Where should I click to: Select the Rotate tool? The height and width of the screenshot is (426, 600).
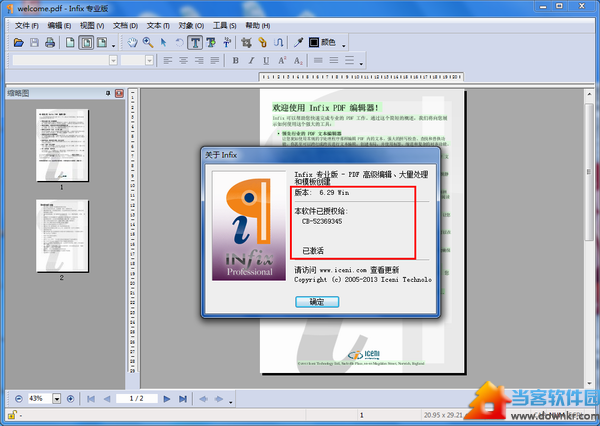pos(179,42)
